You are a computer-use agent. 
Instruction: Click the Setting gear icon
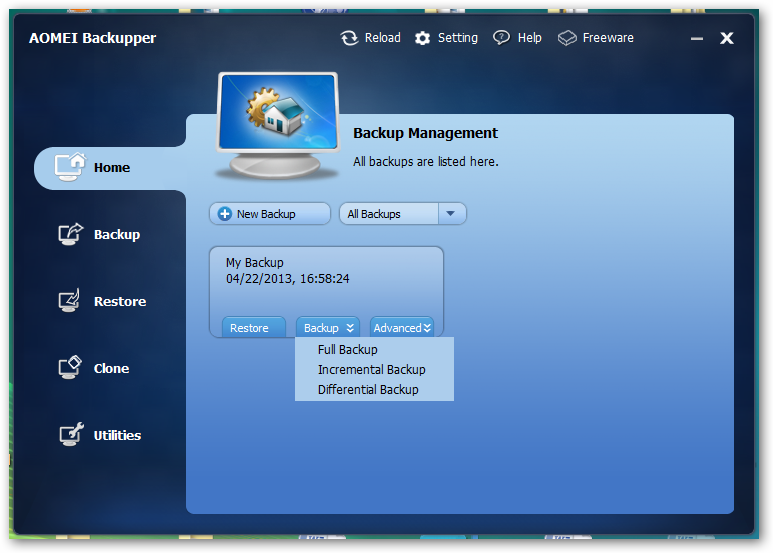(x=422, y=38)
